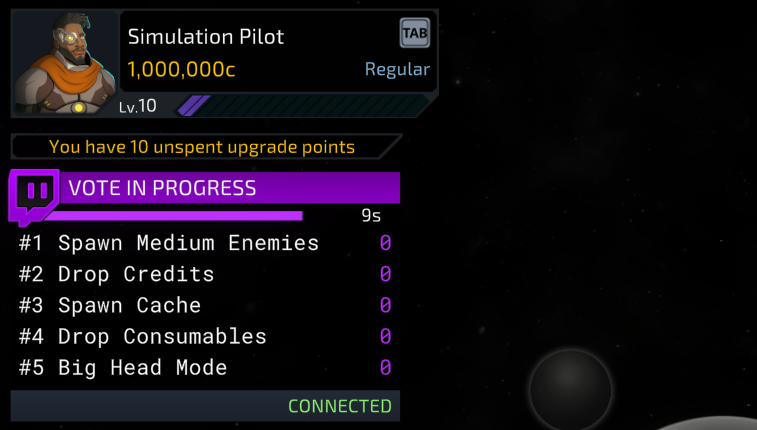Click the purple Twitch logo icon
Image resolution: width=757 pixels, height=430 pixels.
pyautogui.click(x=36, y=193)
